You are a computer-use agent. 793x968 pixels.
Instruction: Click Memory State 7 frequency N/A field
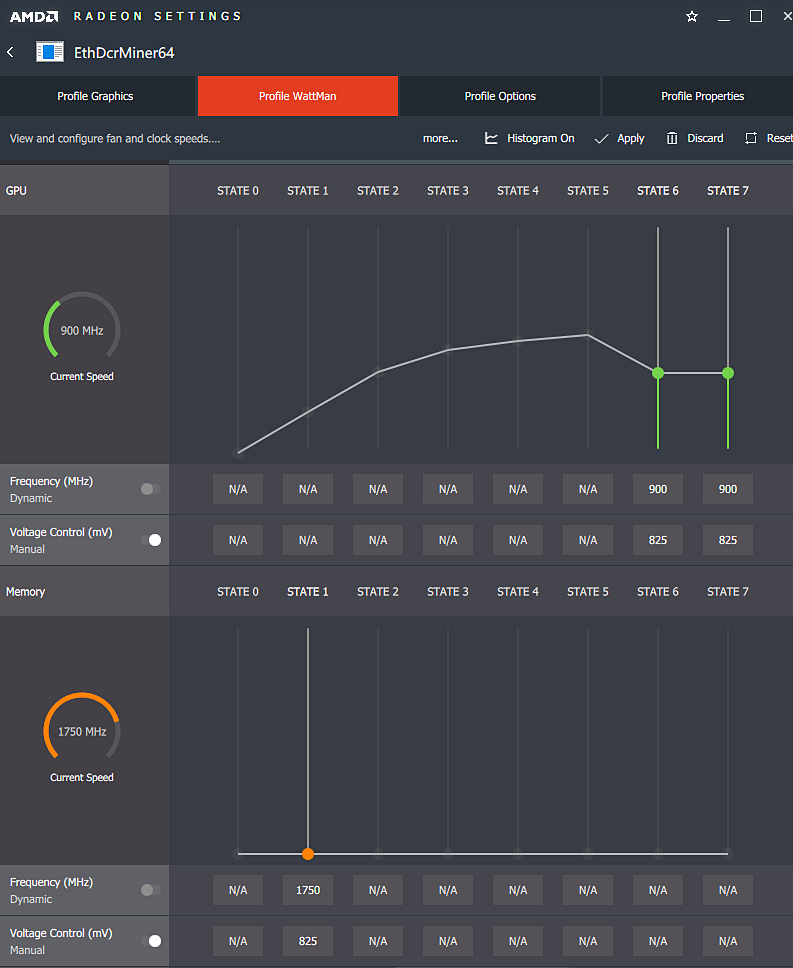728,890
